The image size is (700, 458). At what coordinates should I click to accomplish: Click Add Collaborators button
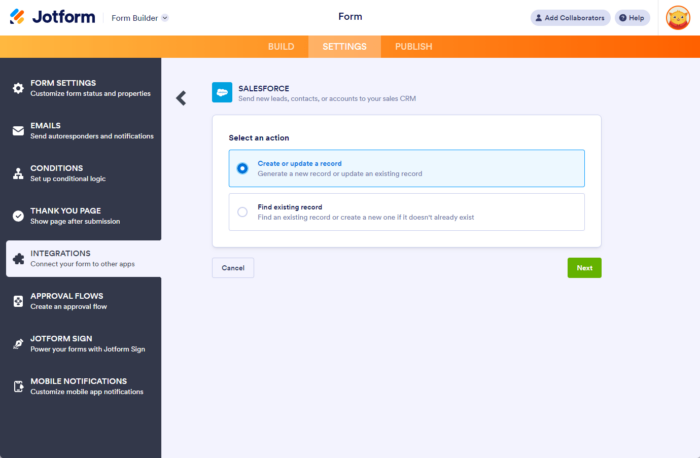point(570,18)
